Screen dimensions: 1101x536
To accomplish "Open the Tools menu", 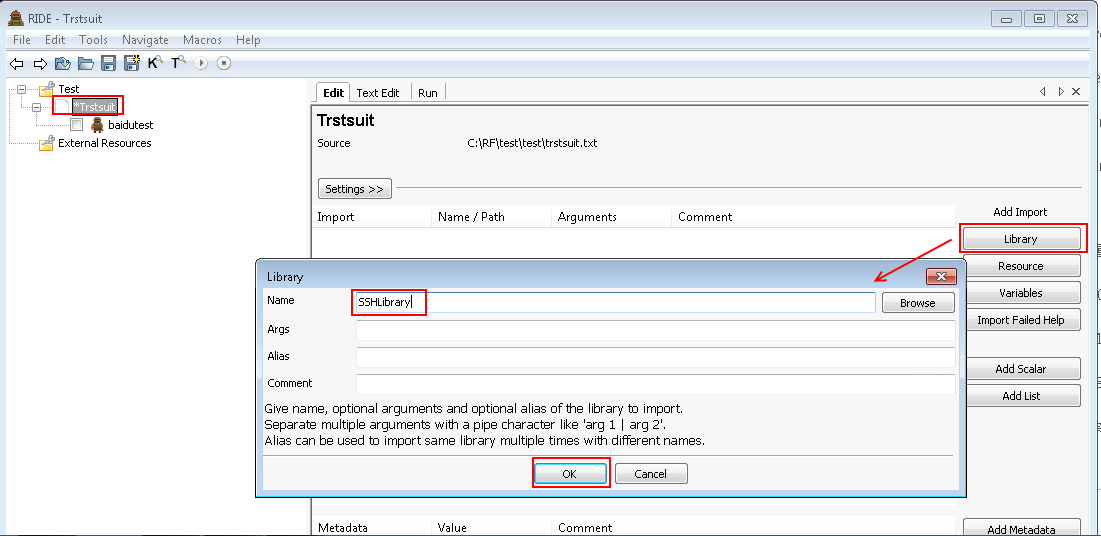I will point(93,40).
